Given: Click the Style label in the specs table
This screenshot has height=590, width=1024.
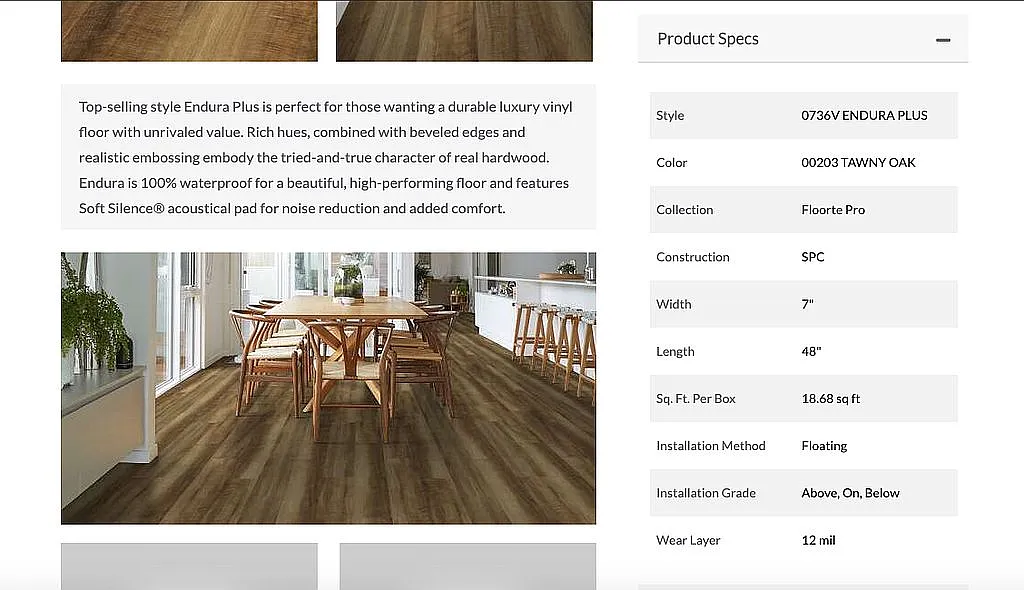Looking at the screenshot, I should pyautogui.click(x=670, y=116).
